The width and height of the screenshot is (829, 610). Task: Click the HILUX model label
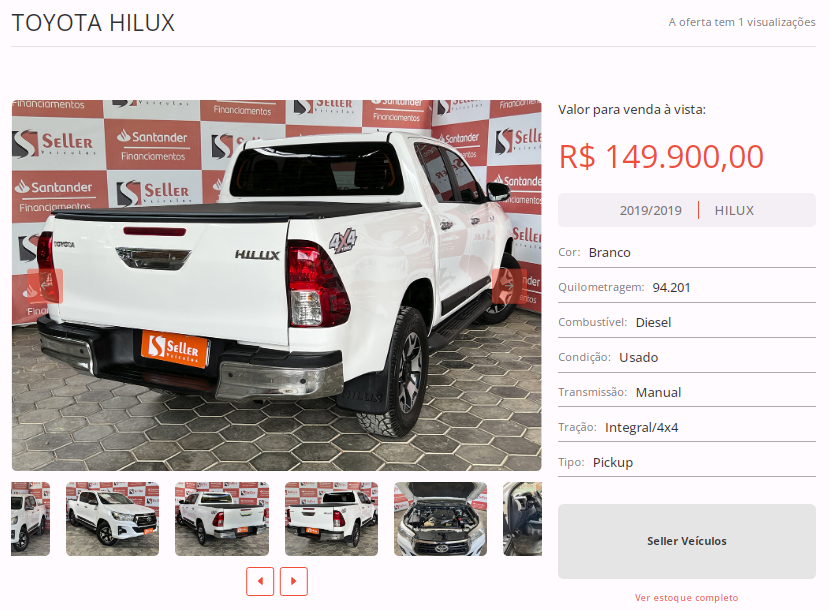click(x=734, y=210)
